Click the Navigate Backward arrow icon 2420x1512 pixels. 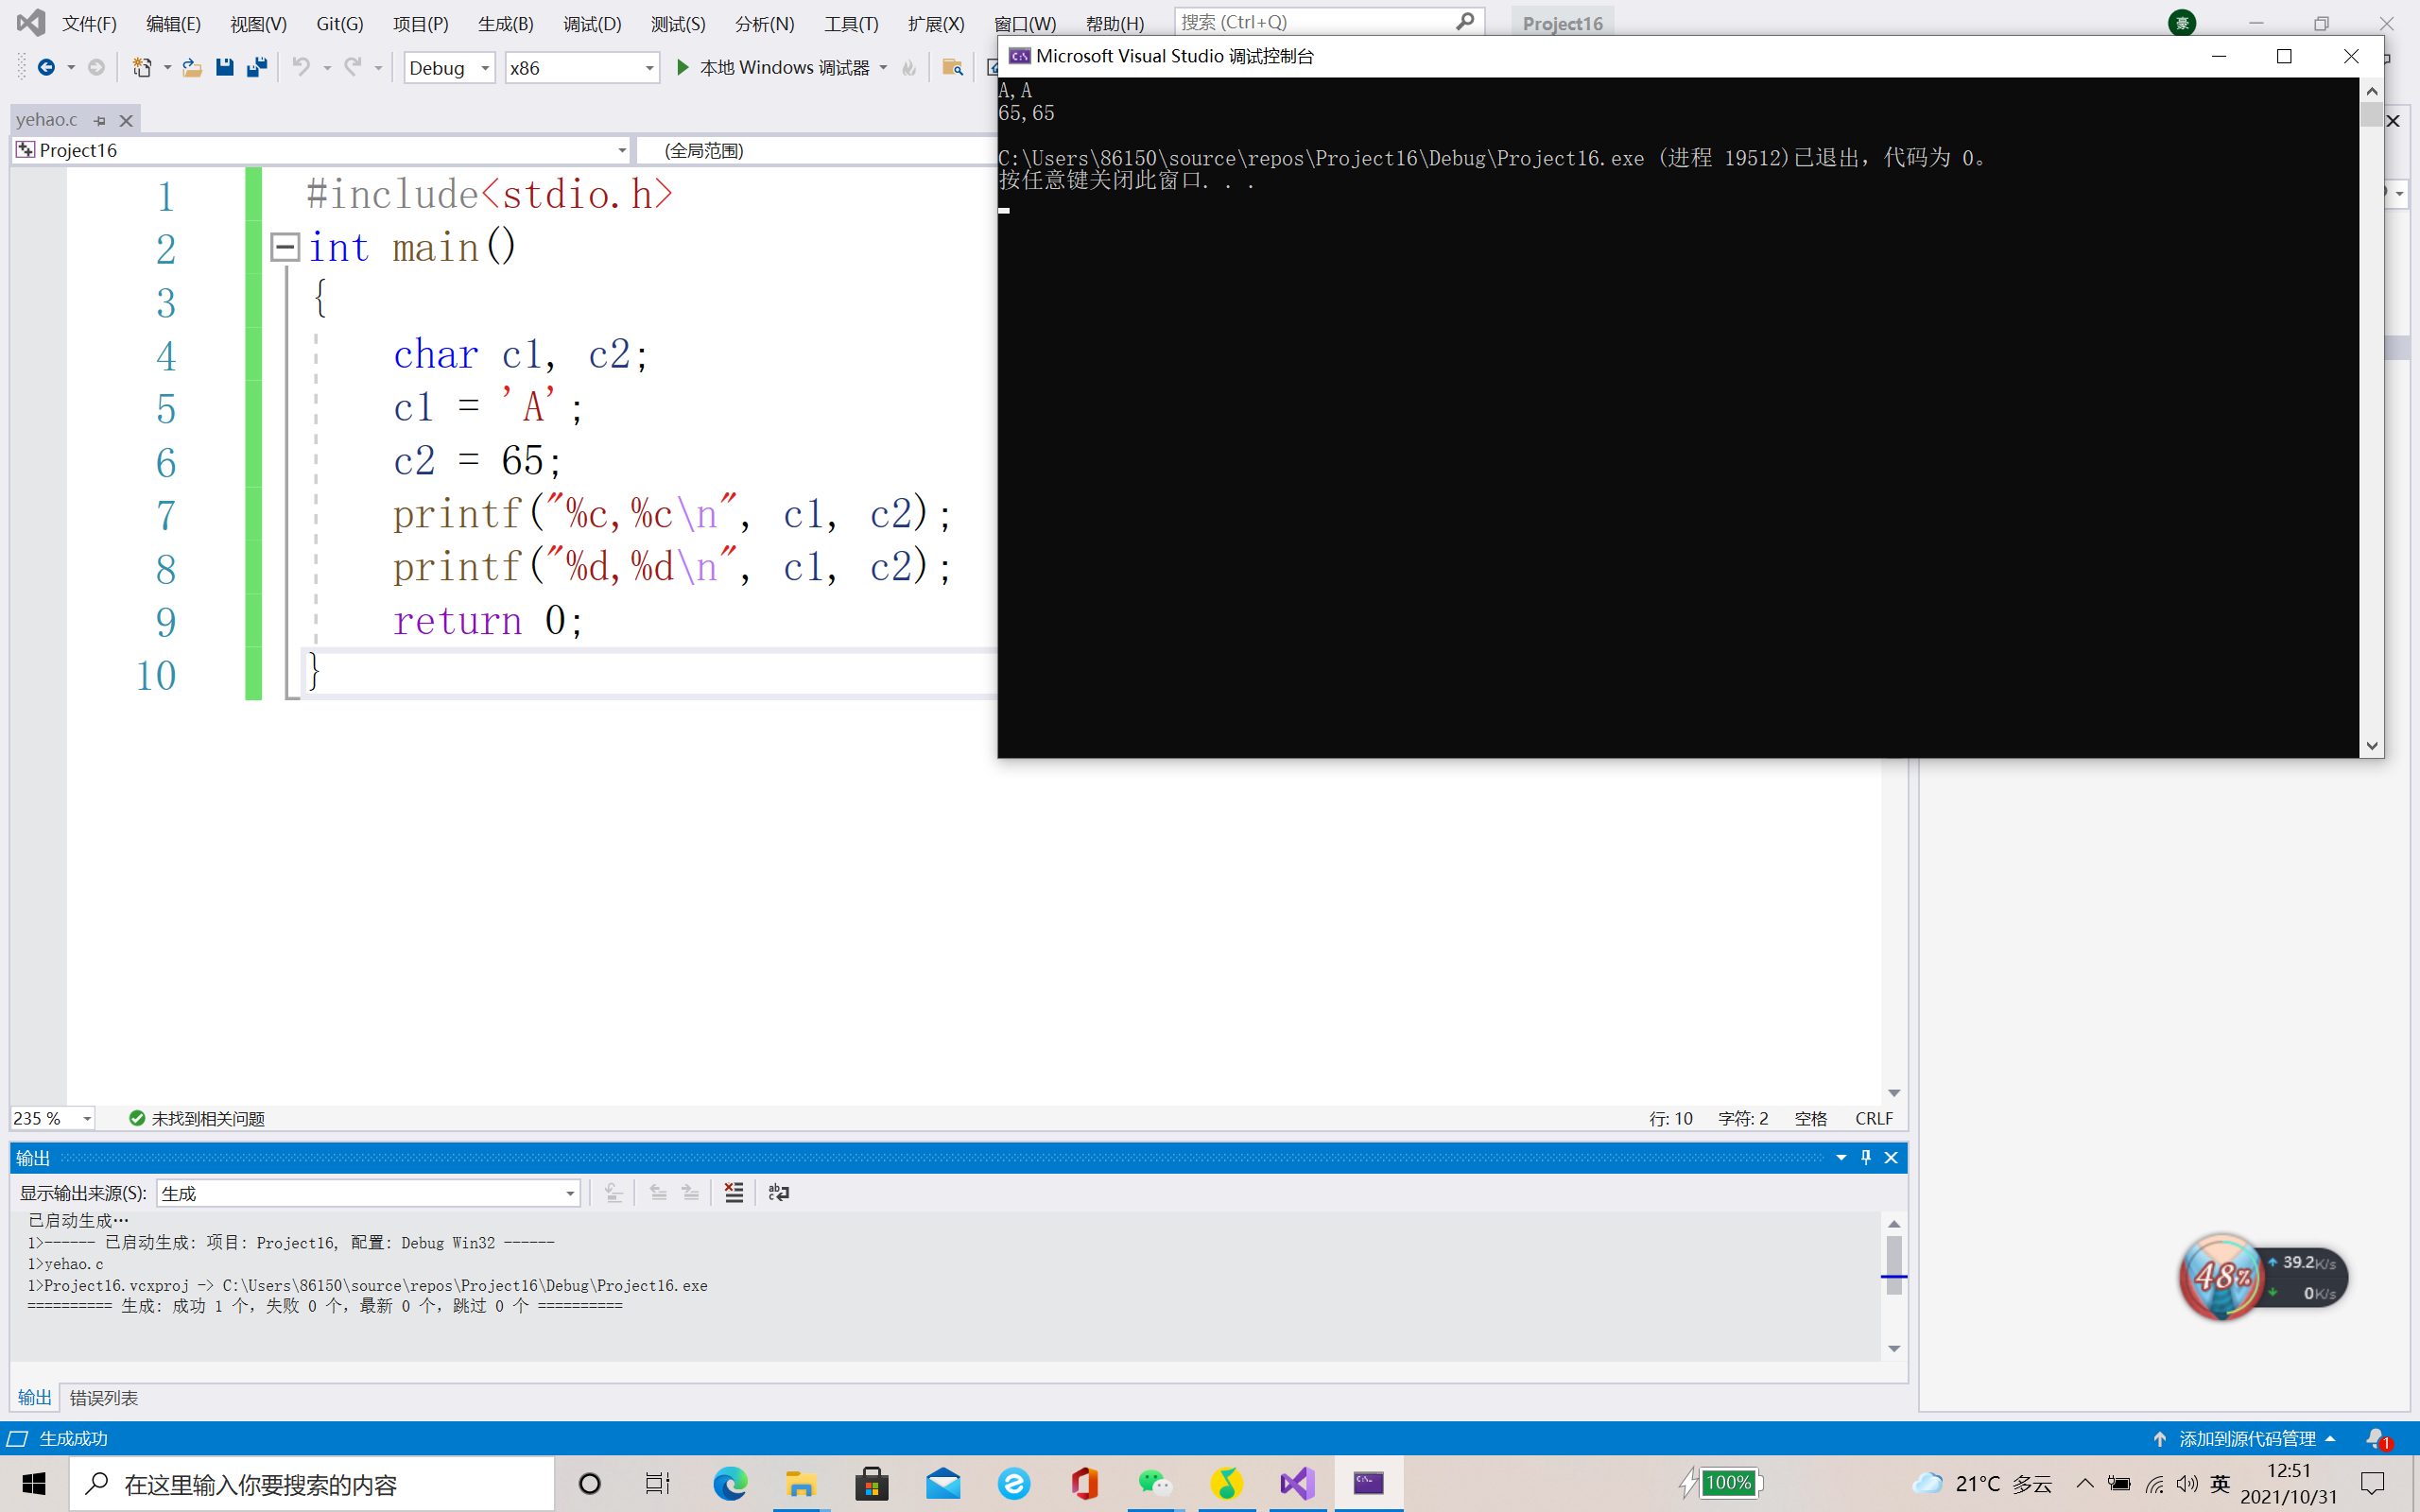pos(46,67)
